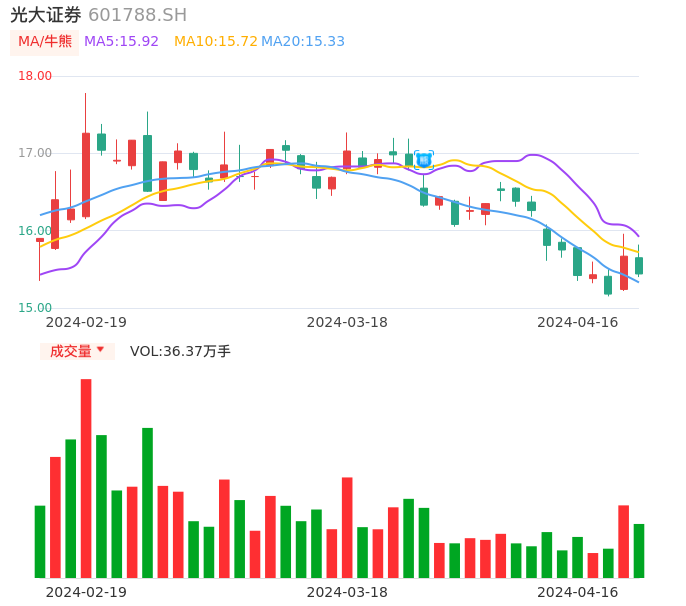
Task: Click the 2024-02-19 date label under price chart
Action: 86,322
